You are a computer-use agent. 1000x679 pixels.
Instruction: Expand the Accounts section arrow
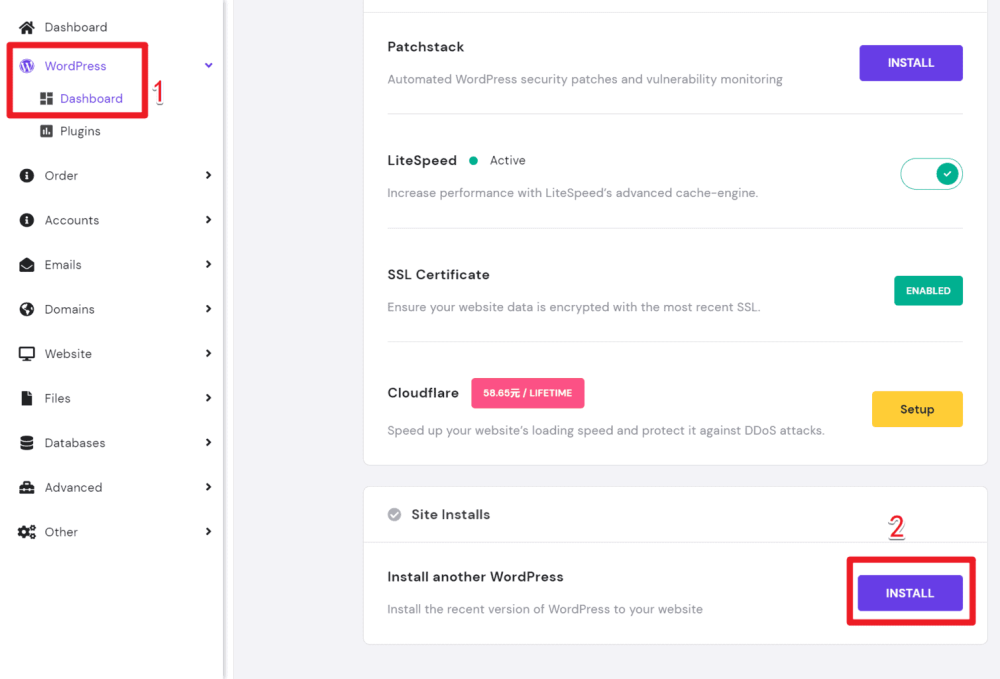(209, 220)
